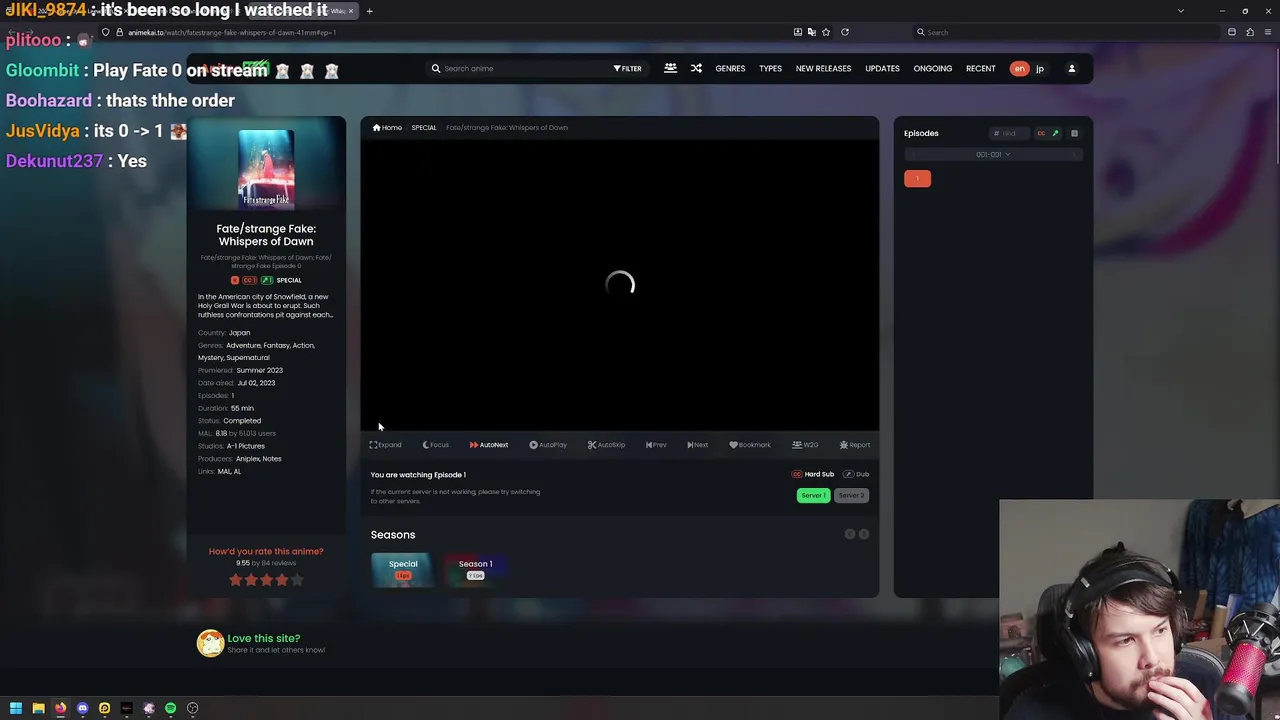Image resolution: width=1280 pixels, height=720 pixels.
Task: Select the Dub option
Action: click(x=856, y=474)
